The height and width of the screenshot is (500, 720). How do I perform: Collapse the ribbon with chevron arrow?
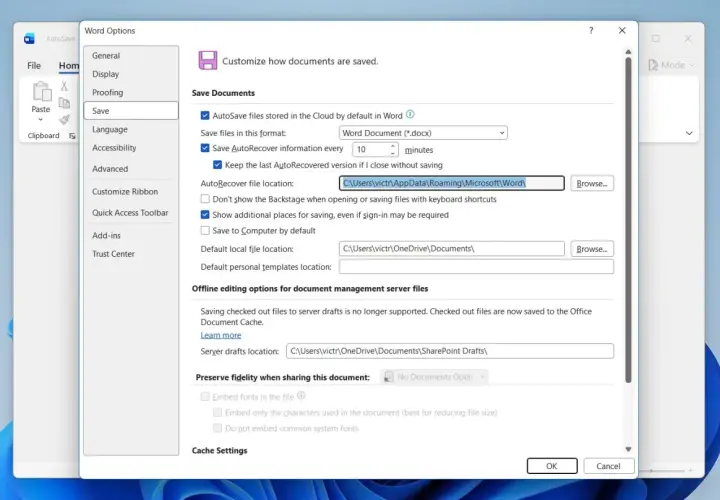tap(689, 133)
